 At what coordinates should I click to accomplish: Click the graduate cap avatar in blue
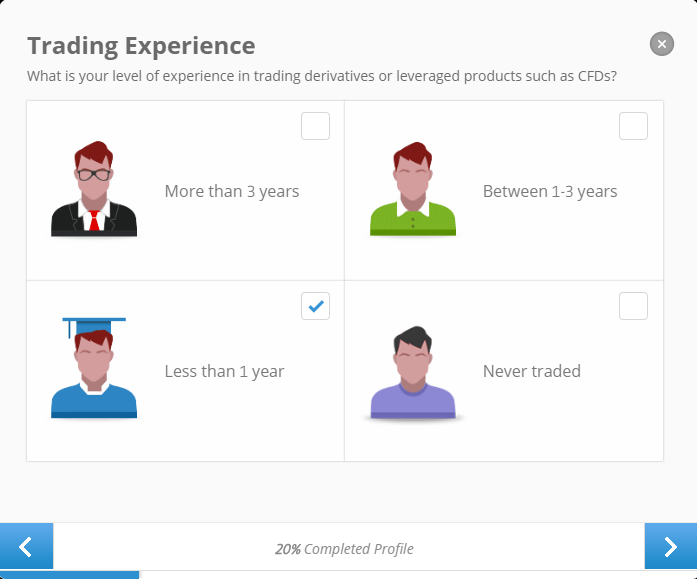point(94,368)
